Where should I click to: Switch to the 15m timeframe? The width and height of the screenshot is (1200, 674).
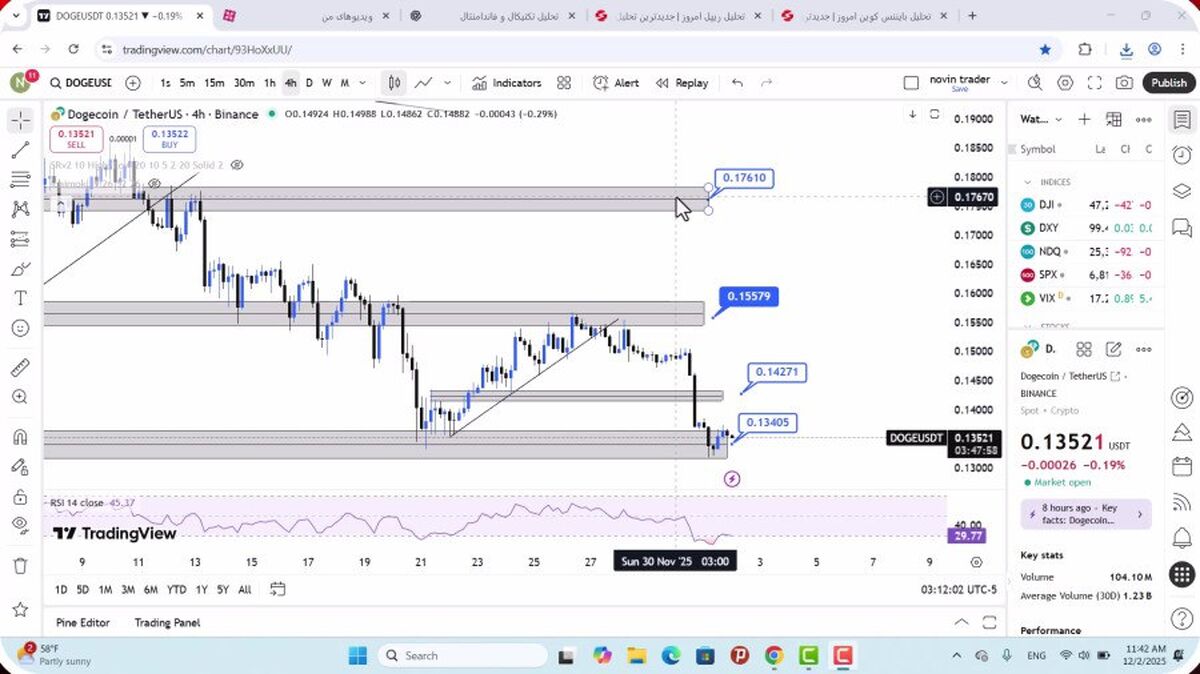[x=214, y=83]
